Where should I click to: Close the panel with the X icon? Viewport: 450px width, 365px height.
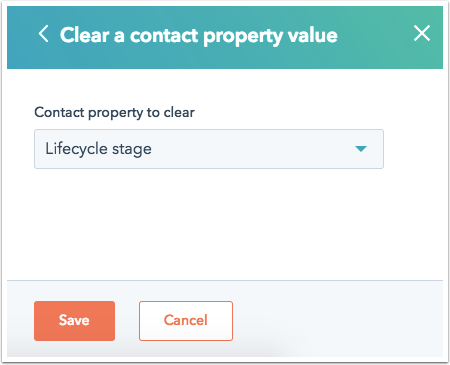point(422,33)
